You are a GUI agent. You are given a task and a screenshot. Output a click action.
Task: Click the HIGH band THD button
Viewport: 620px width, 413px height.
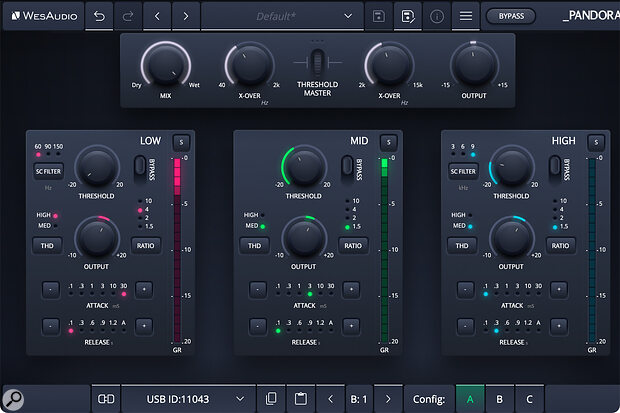(462, 246)
